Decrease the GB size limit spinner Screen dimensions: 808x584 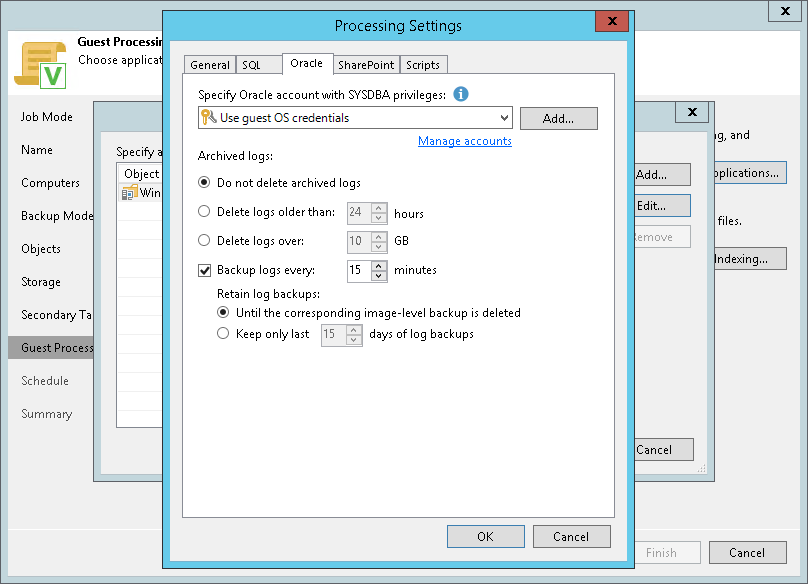[x=379, y=246]
